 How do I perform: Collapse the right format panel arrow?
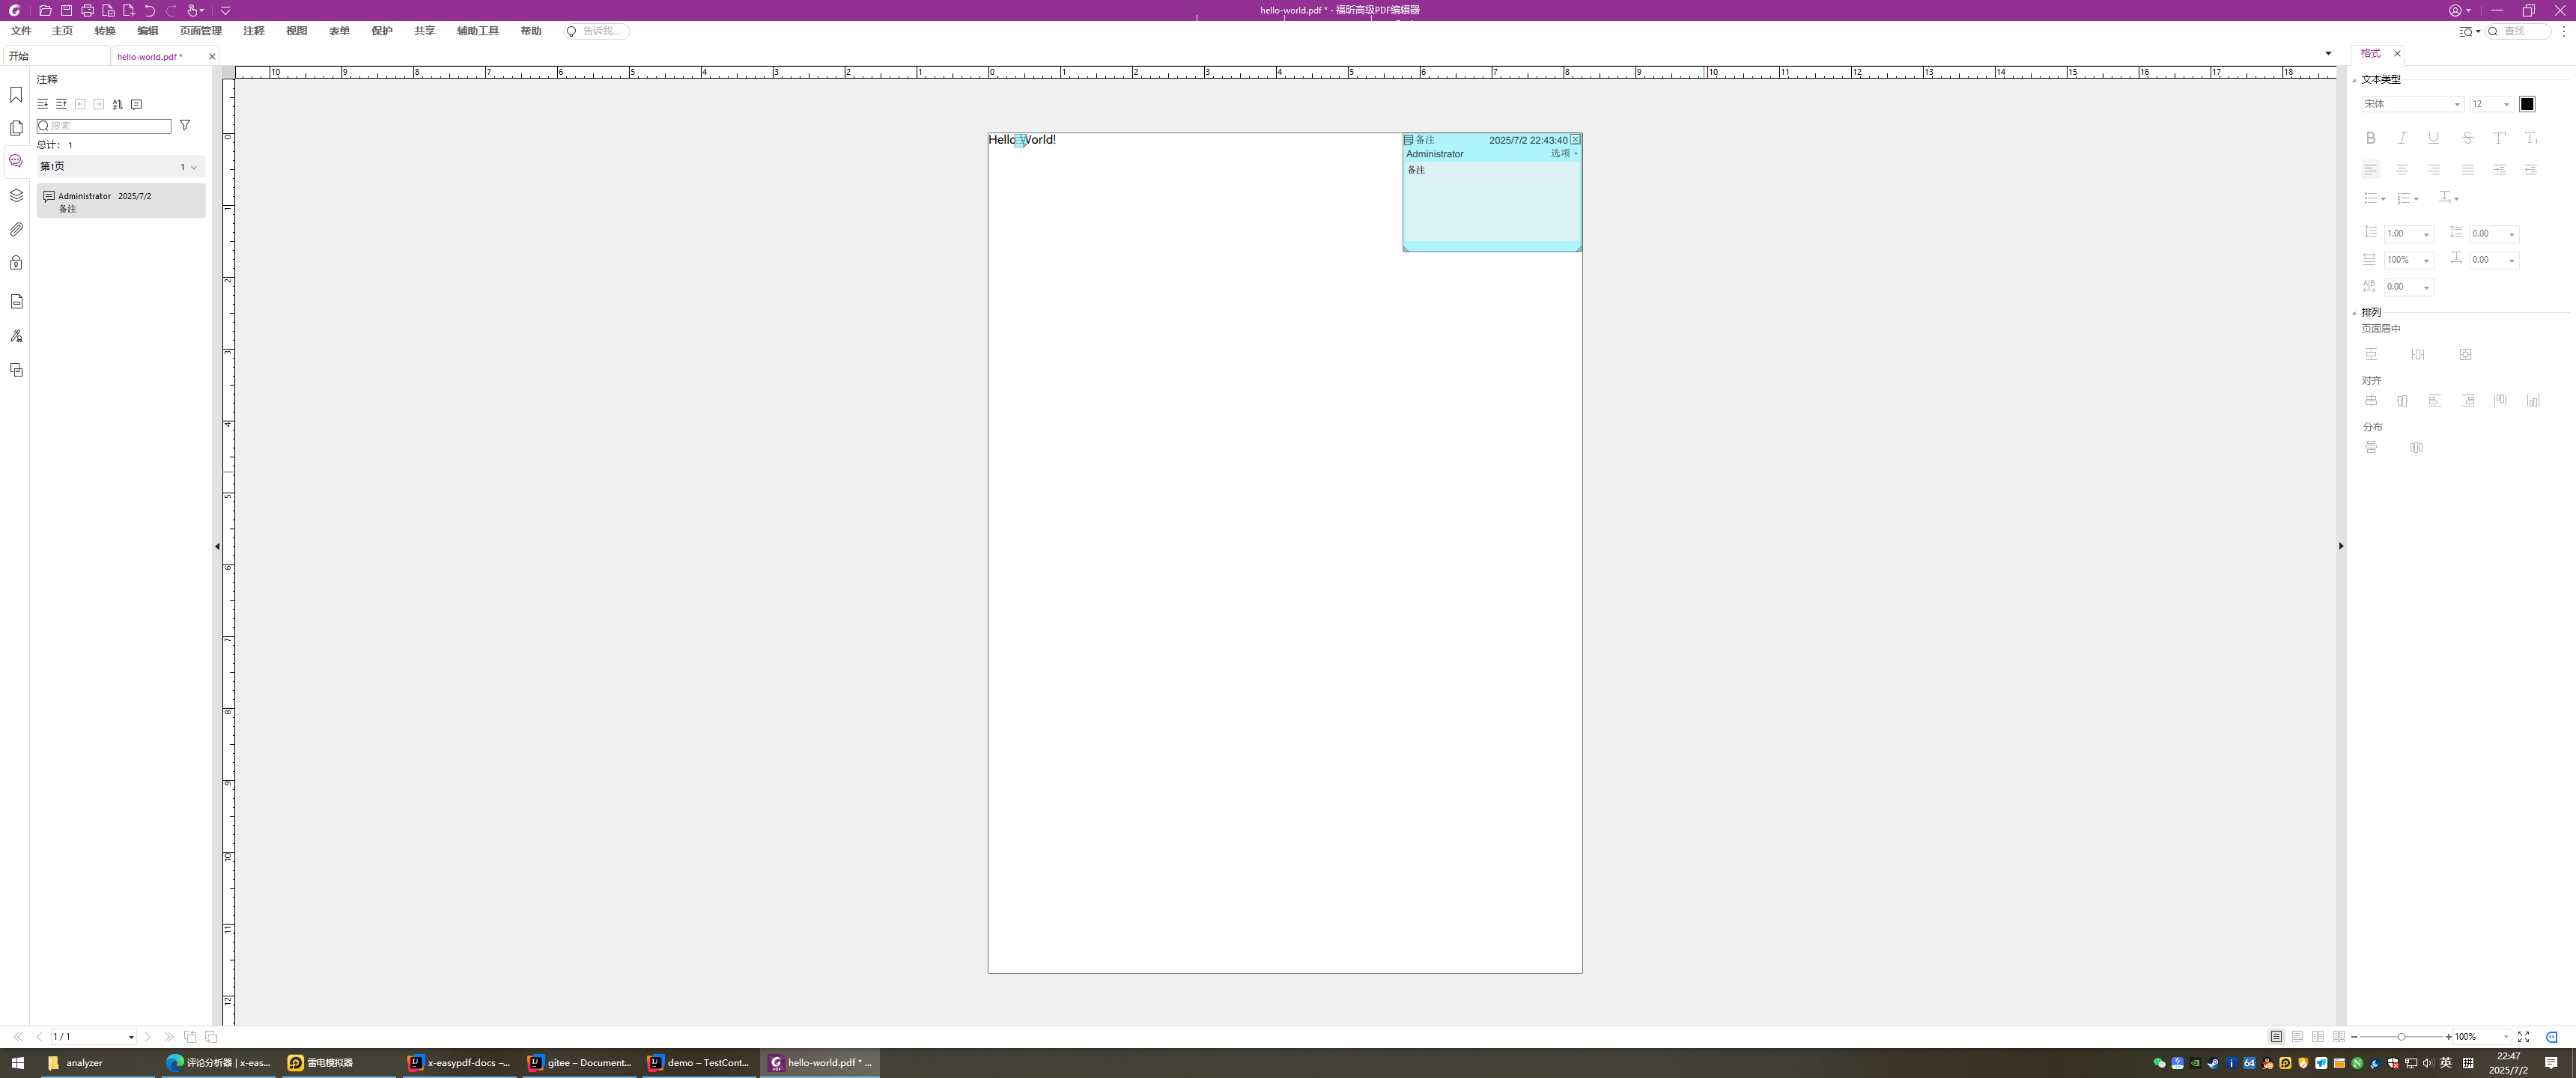(x=2341, y=546)
